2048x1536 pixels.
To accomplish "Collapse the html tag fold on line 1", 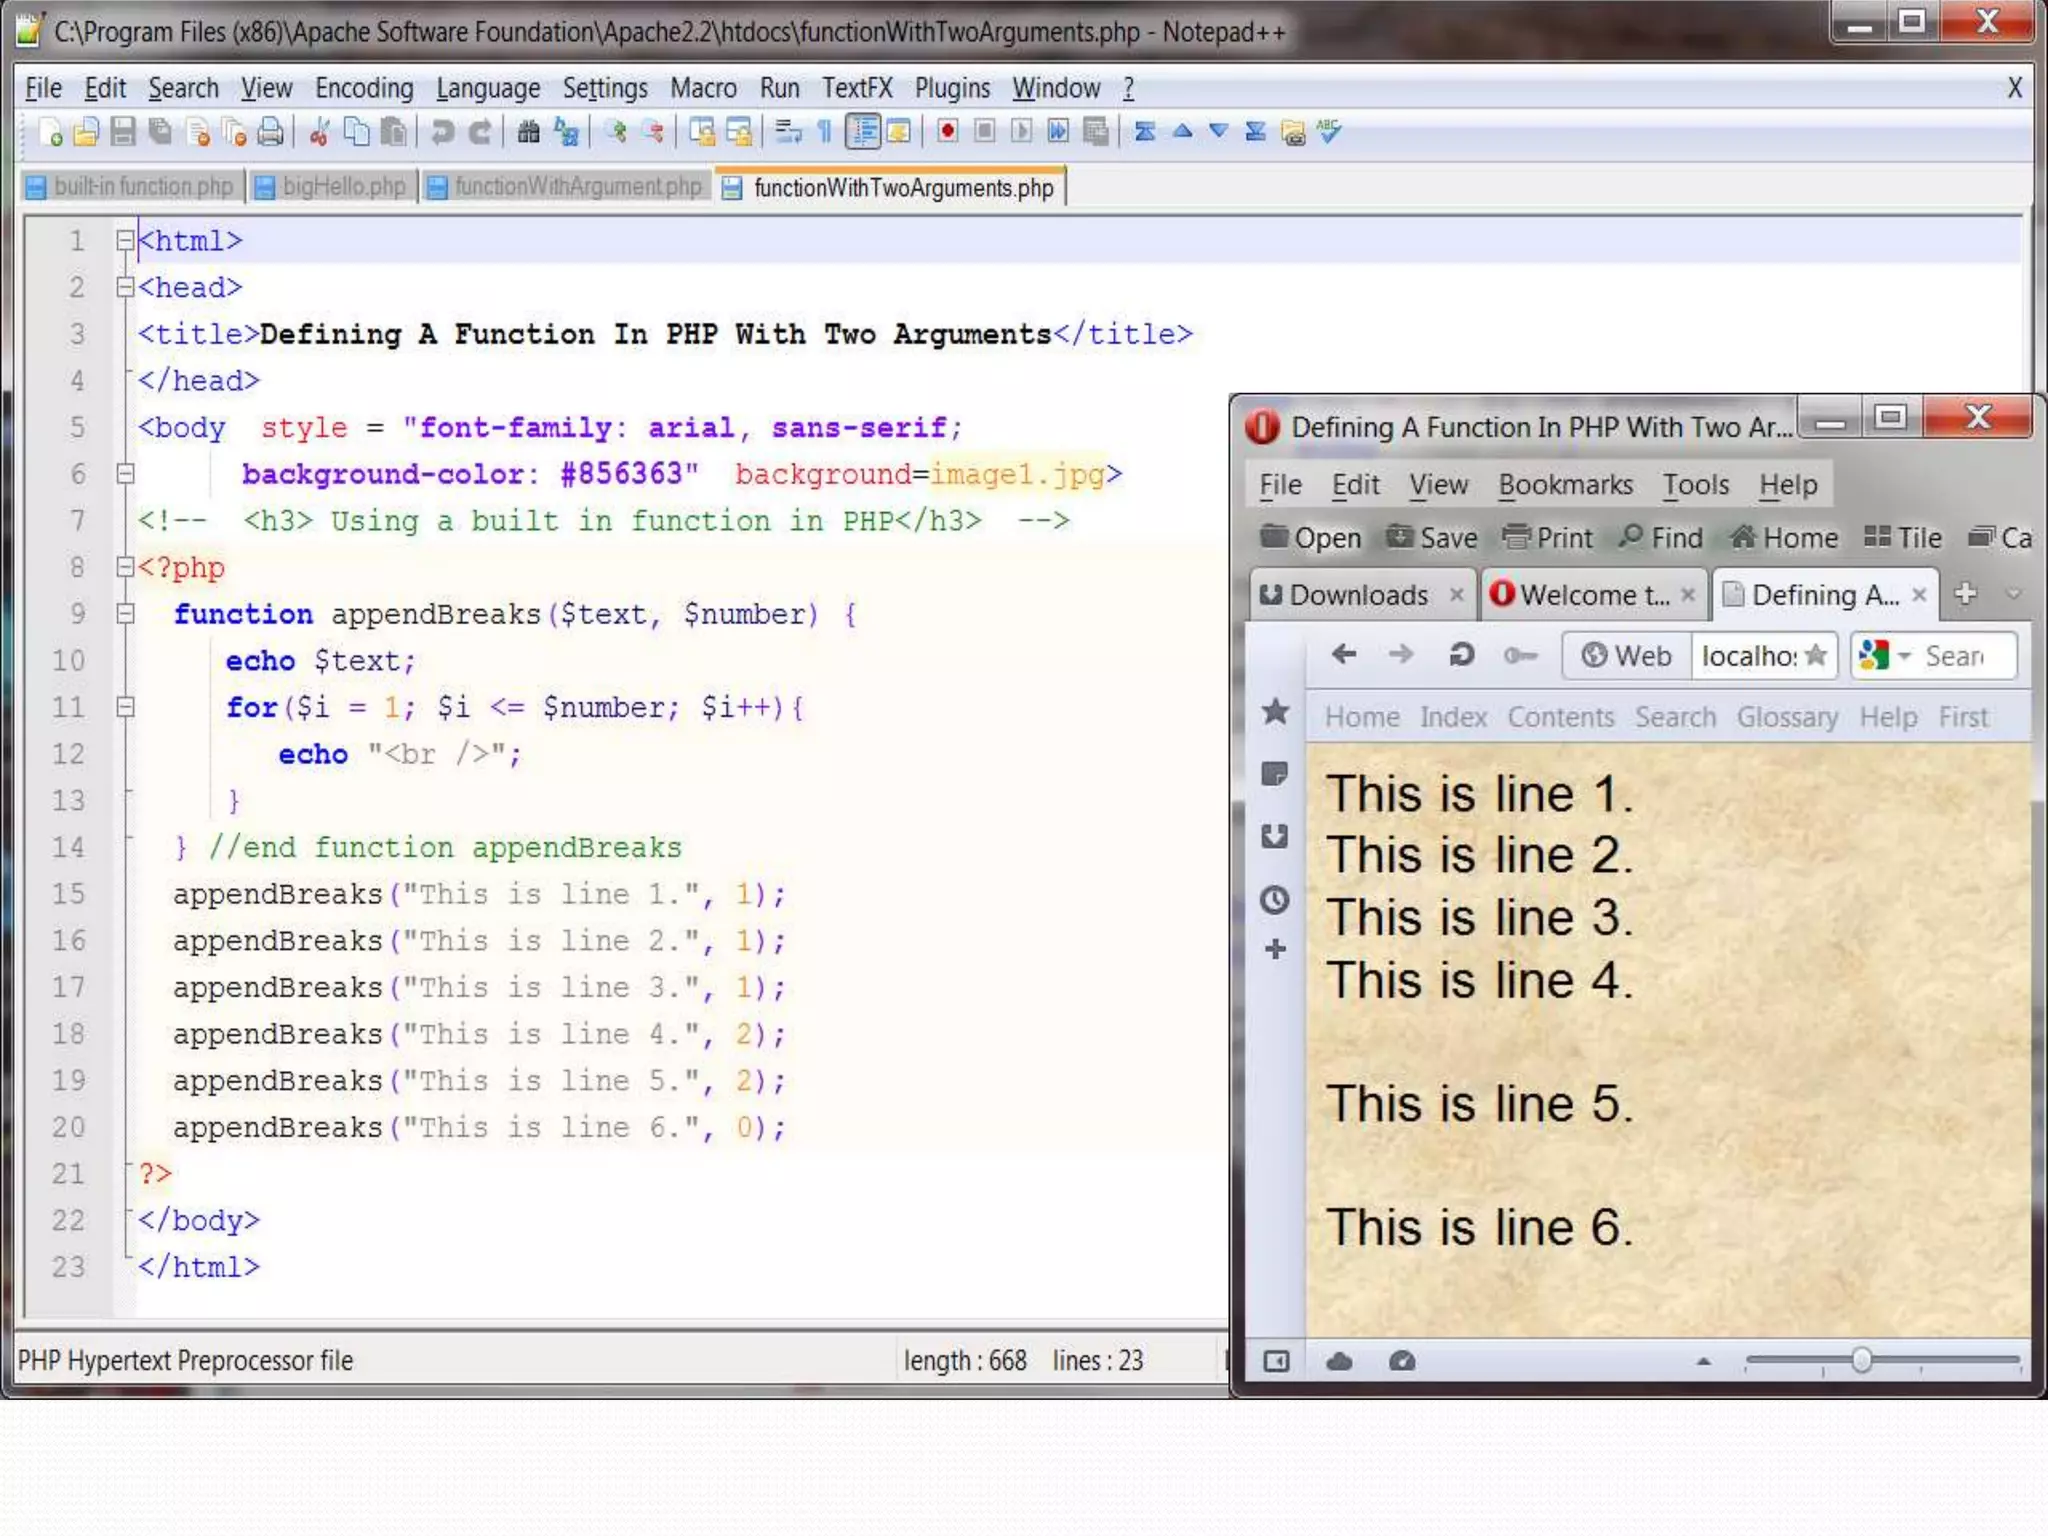I will click(125, 241).
